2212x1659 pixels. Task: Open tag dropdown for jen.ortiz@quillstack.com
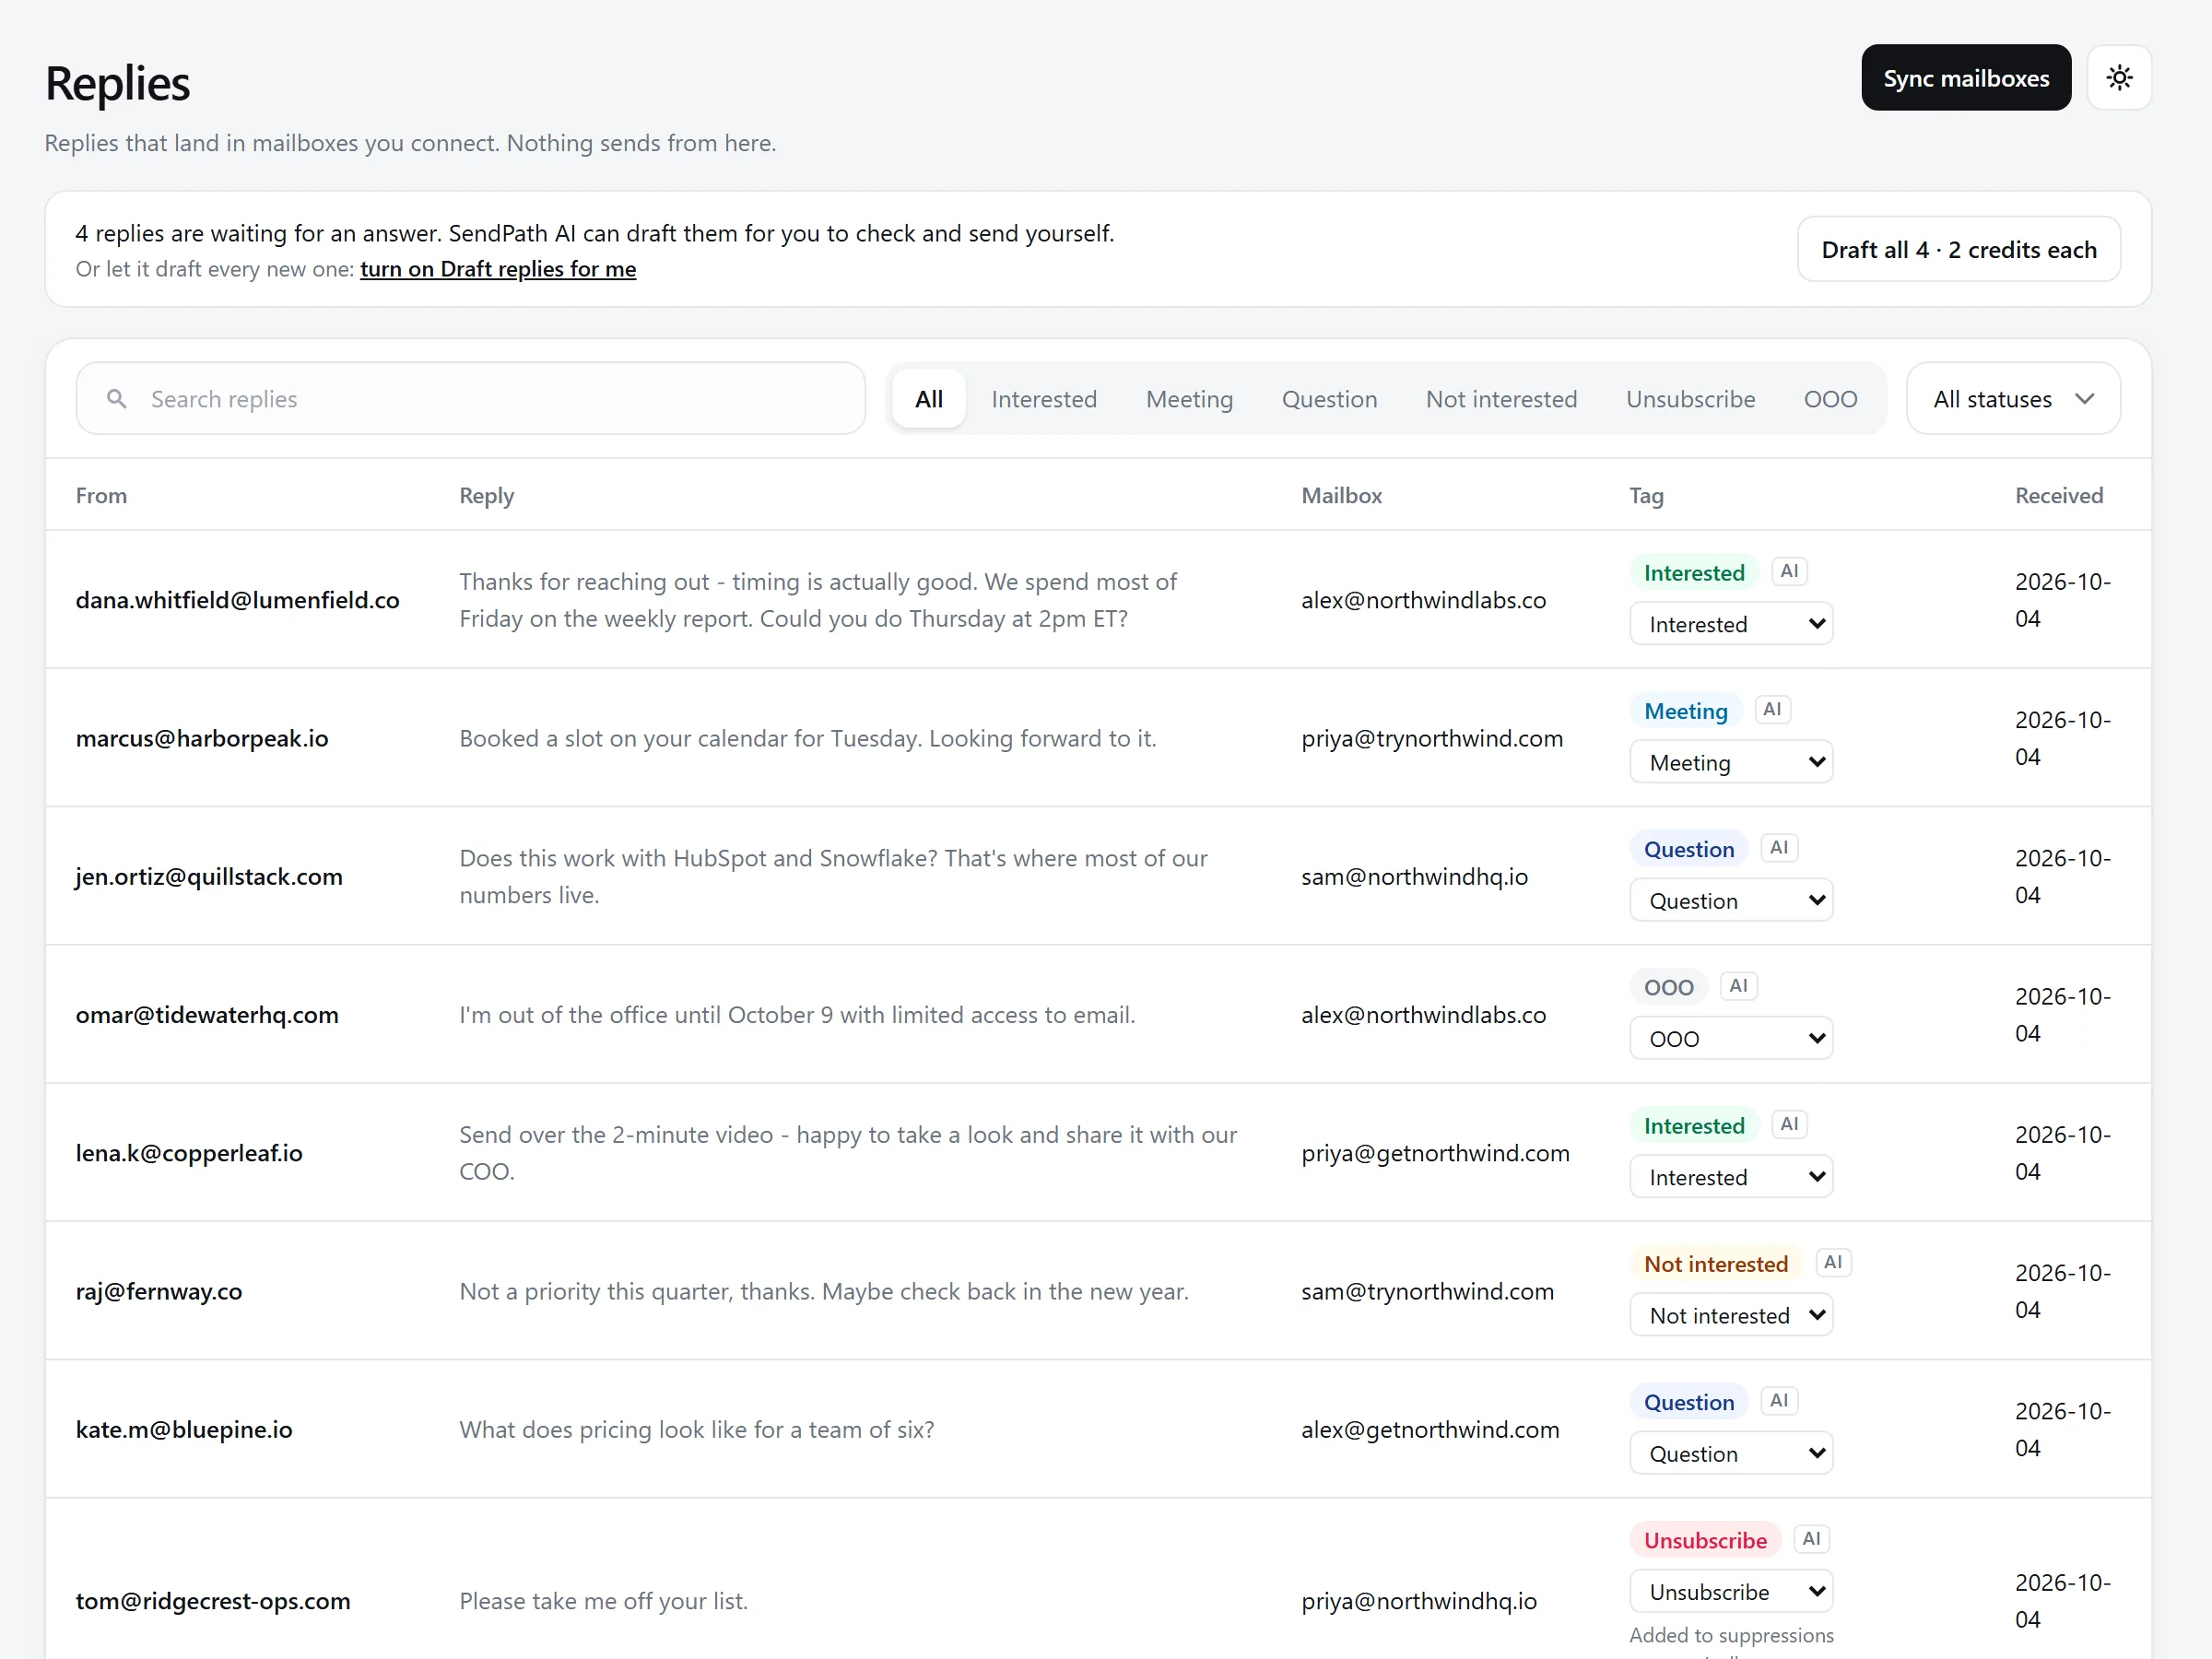(1730, 900)
